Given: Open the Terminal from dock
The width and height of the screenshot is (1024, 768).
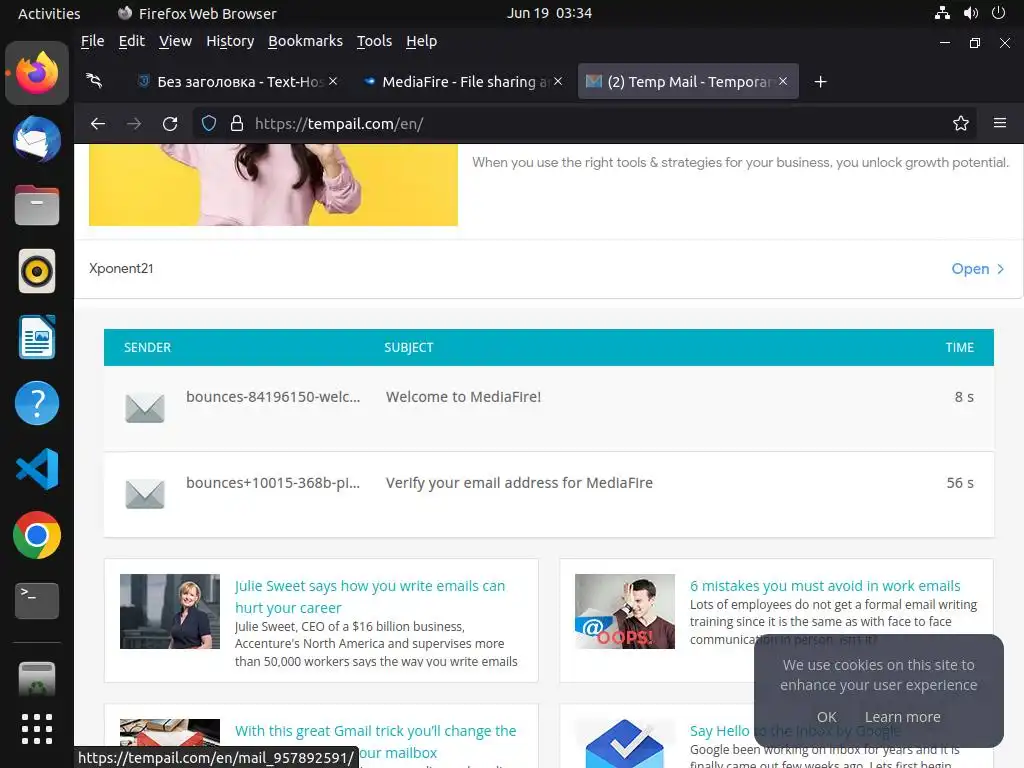Looking at the screenshot, I should click(37, 601).
